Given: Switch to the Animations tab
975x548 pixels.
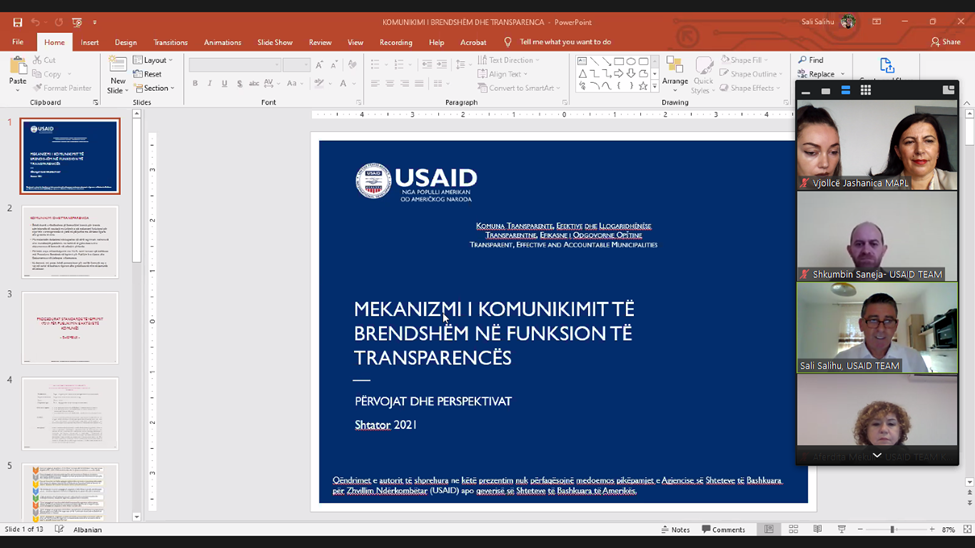Looking at the screenshot, I should (223, 42).
